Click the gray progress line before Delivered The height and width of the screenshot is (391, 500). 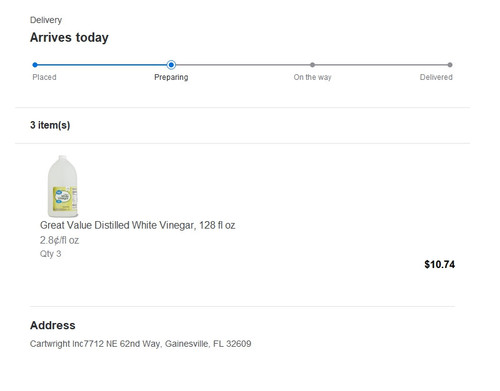point(381,65)
